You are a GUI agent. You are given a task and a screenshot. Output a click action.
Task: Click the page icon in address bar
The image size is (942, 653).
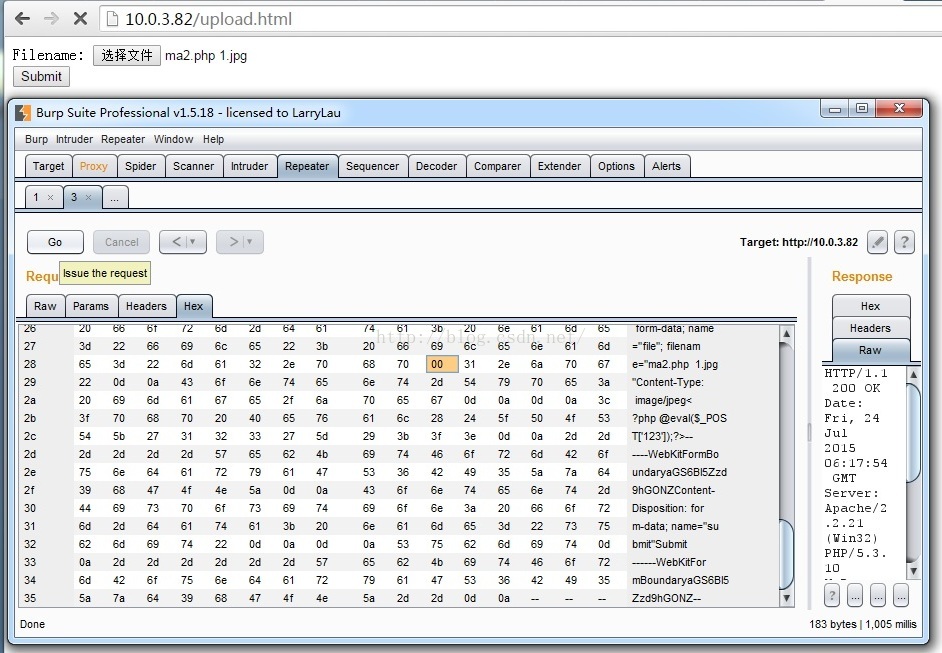[x=112, y=19]
